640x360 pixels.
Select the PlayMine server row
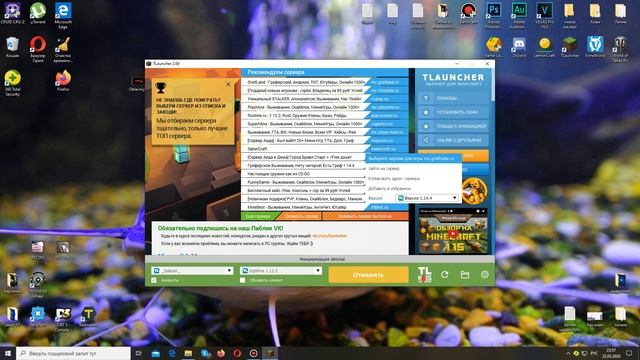tap(306, 107)
